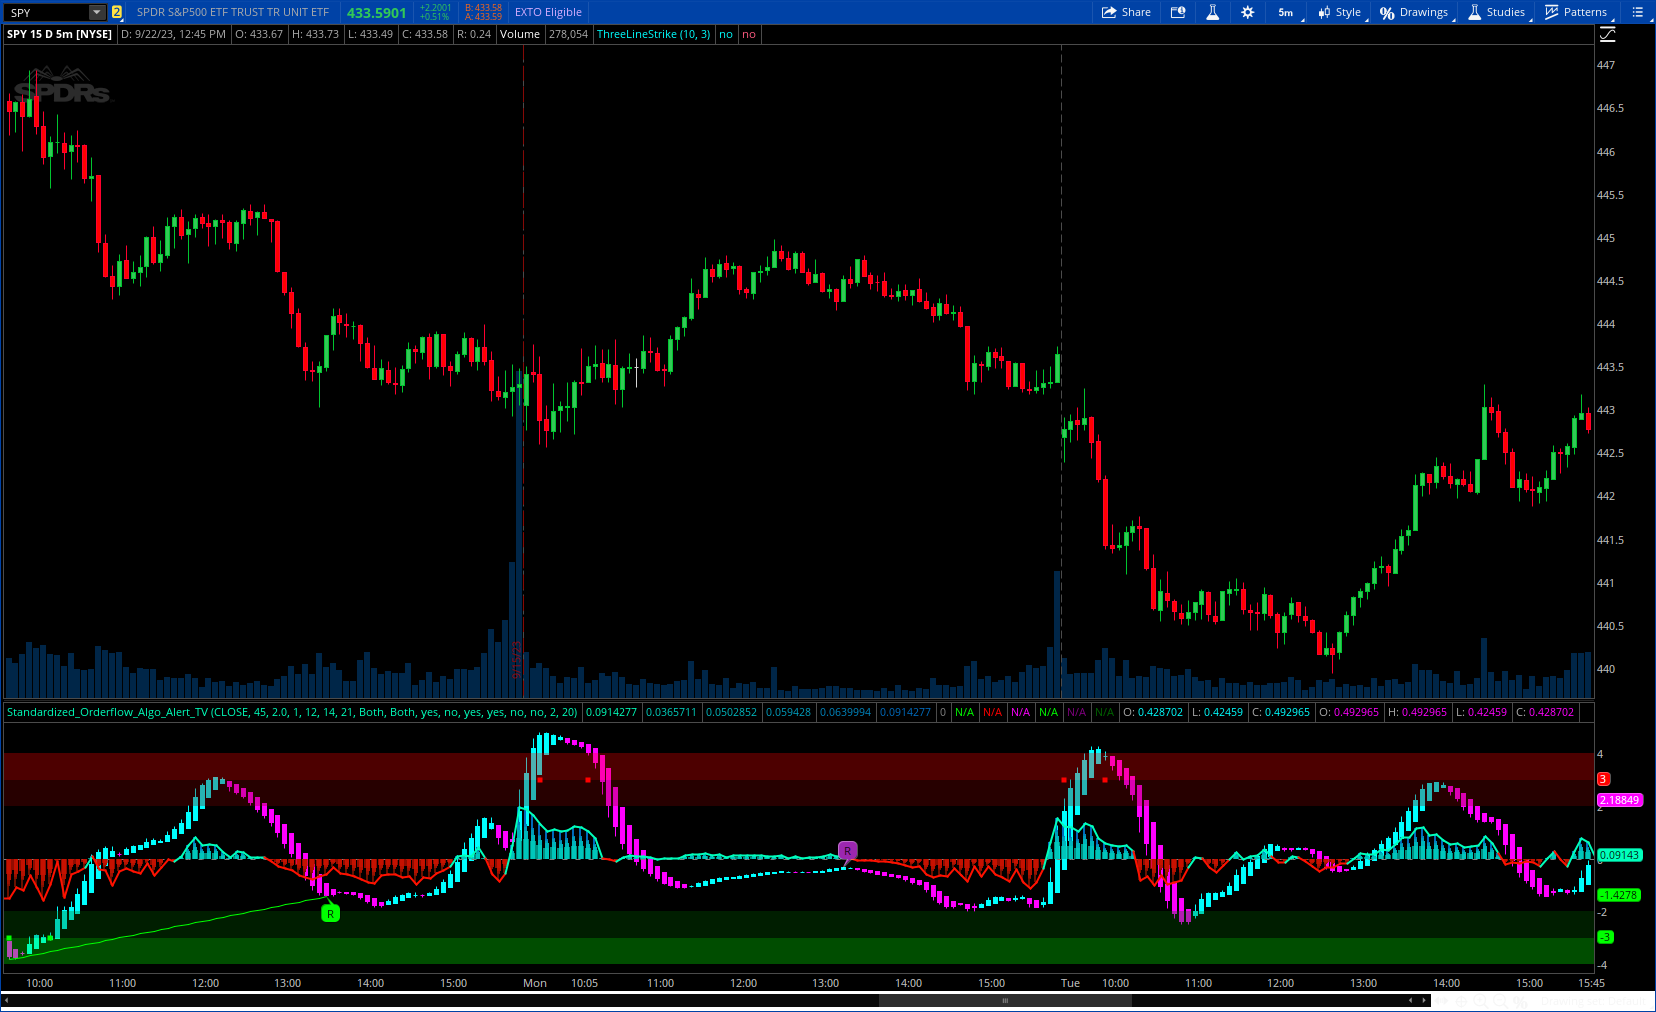Expand the SPY symbol dropdown arrow
Image resolution: width=1656 pixels, height=1012 pixels.
97,12
